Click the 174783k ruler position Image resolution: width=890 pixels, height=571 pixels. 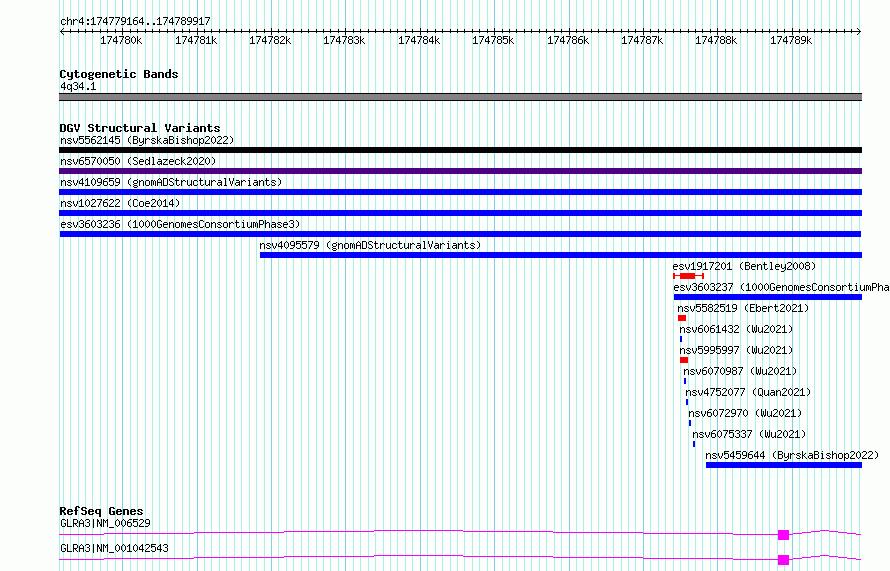click(x=345, y=40)
